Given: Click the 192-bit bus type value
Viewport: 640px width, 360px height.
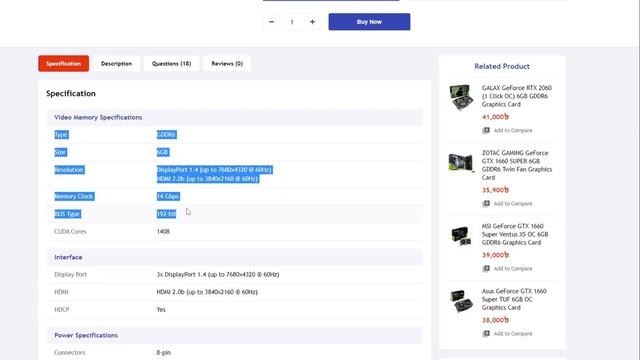Looking at the screenshot, I should click(167, 214).
